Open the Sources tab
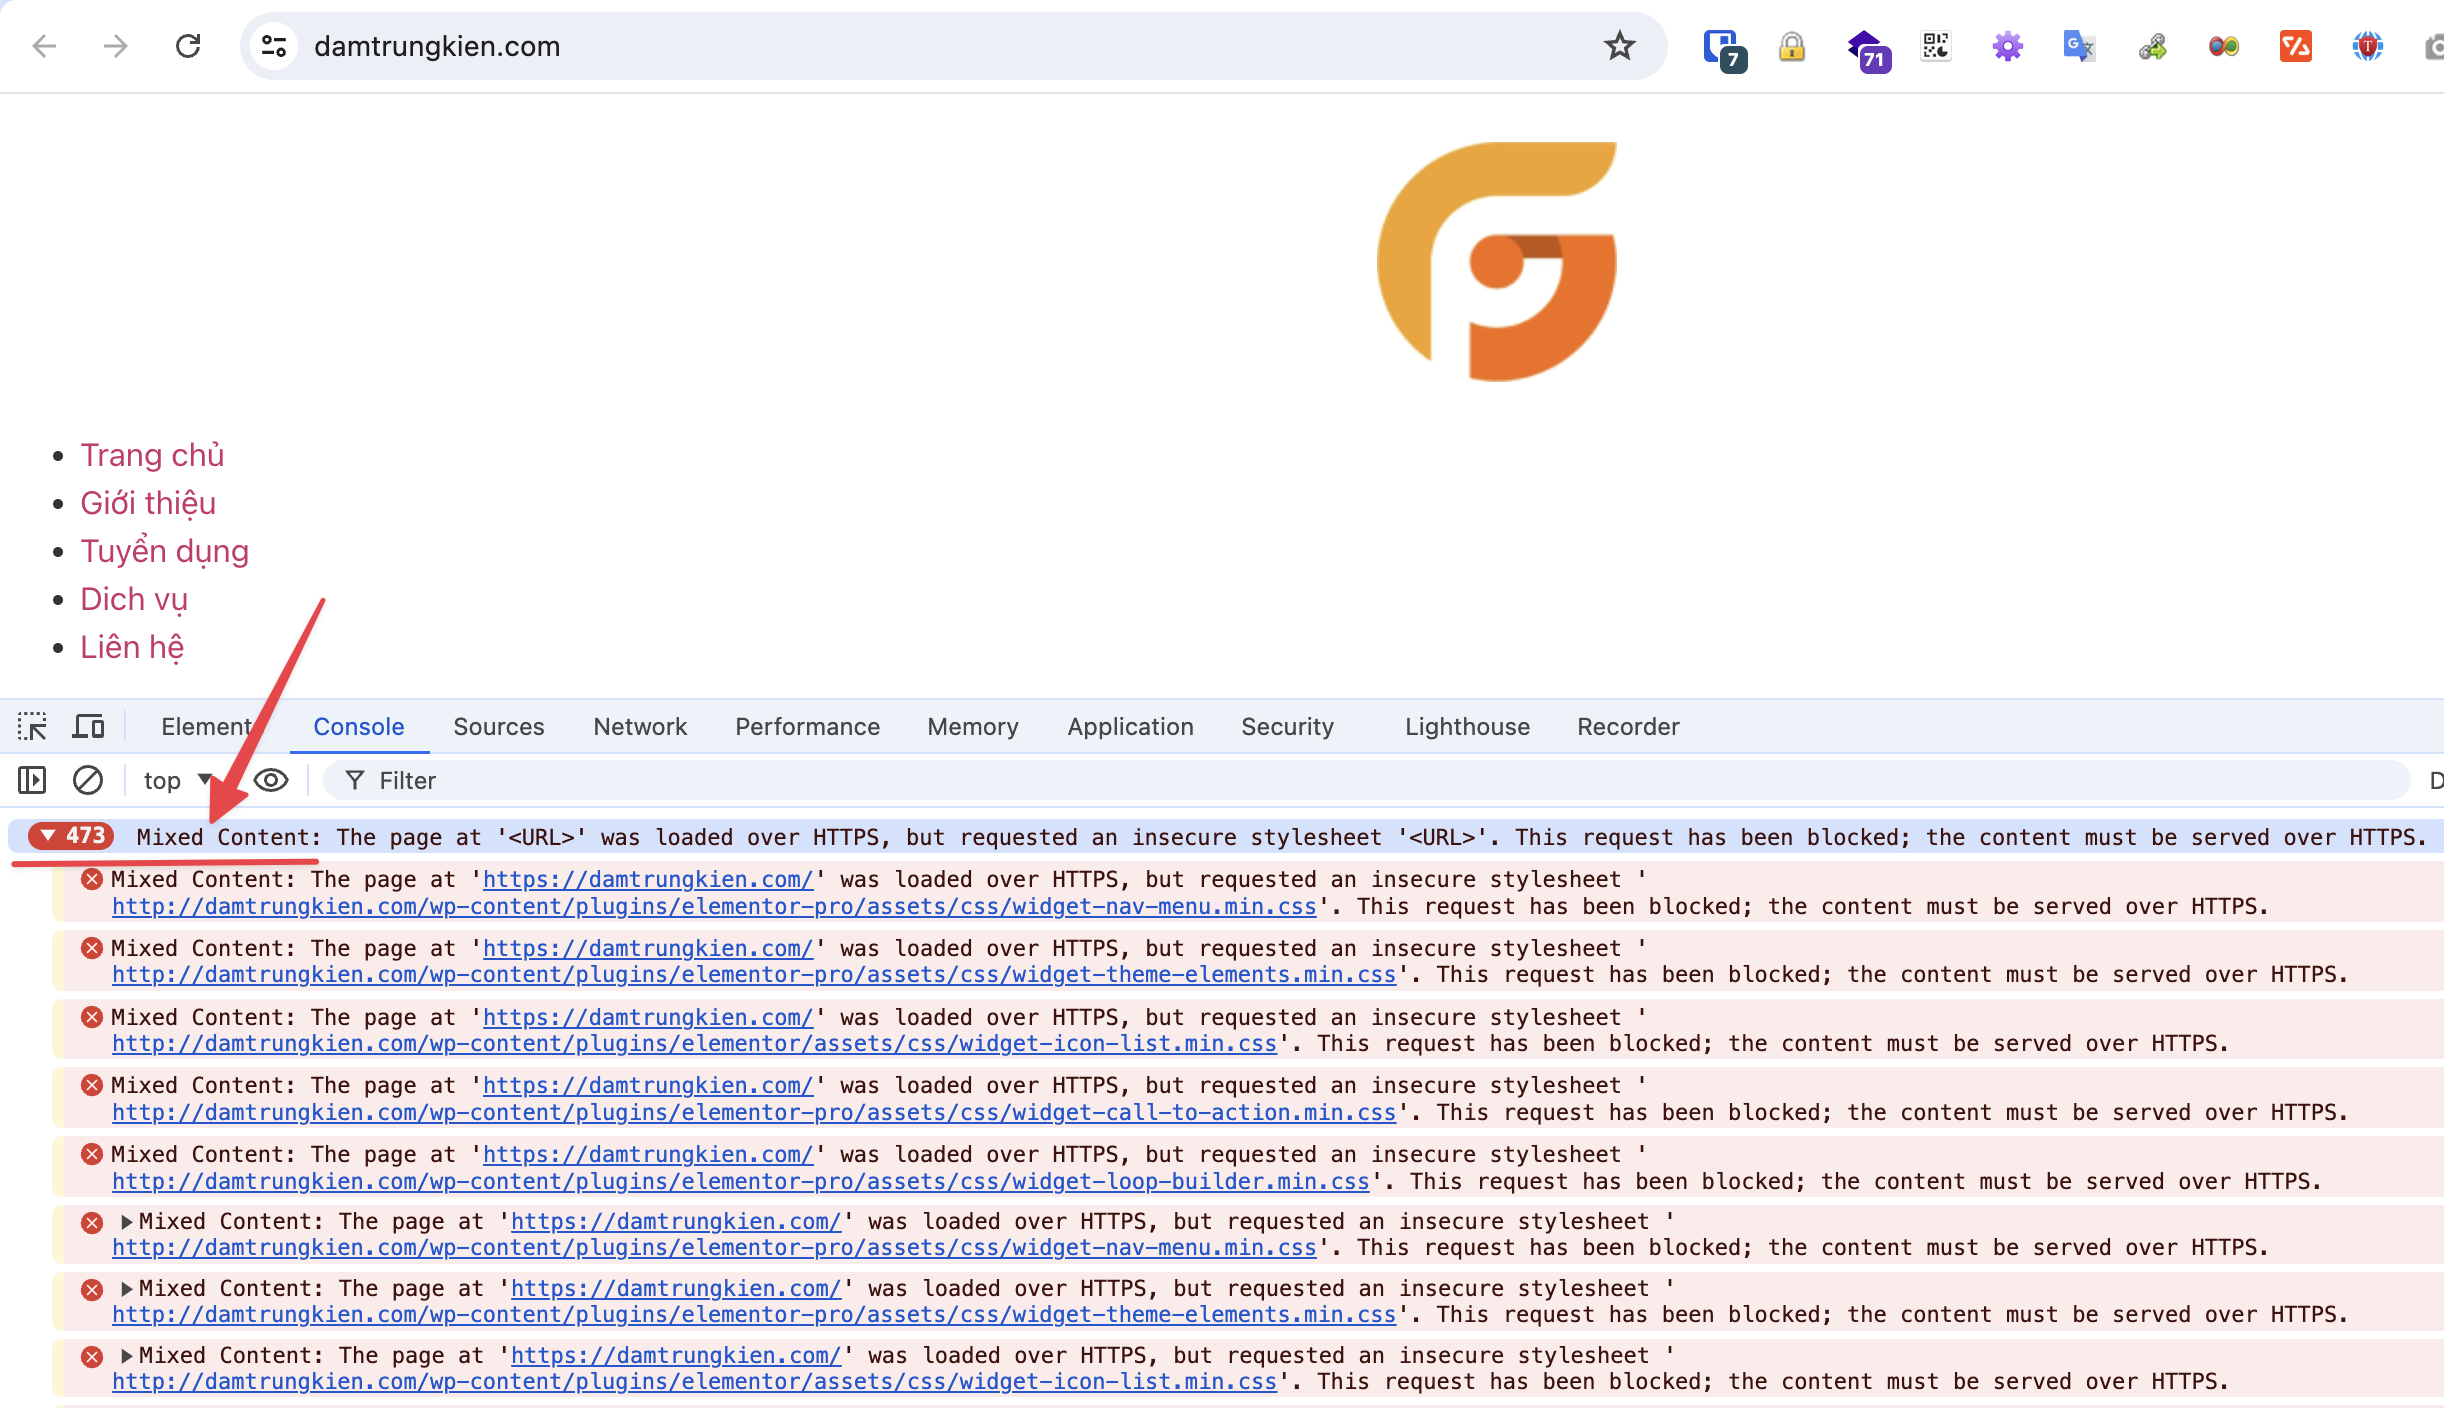 pyautogui.click(x=498, y=726)
